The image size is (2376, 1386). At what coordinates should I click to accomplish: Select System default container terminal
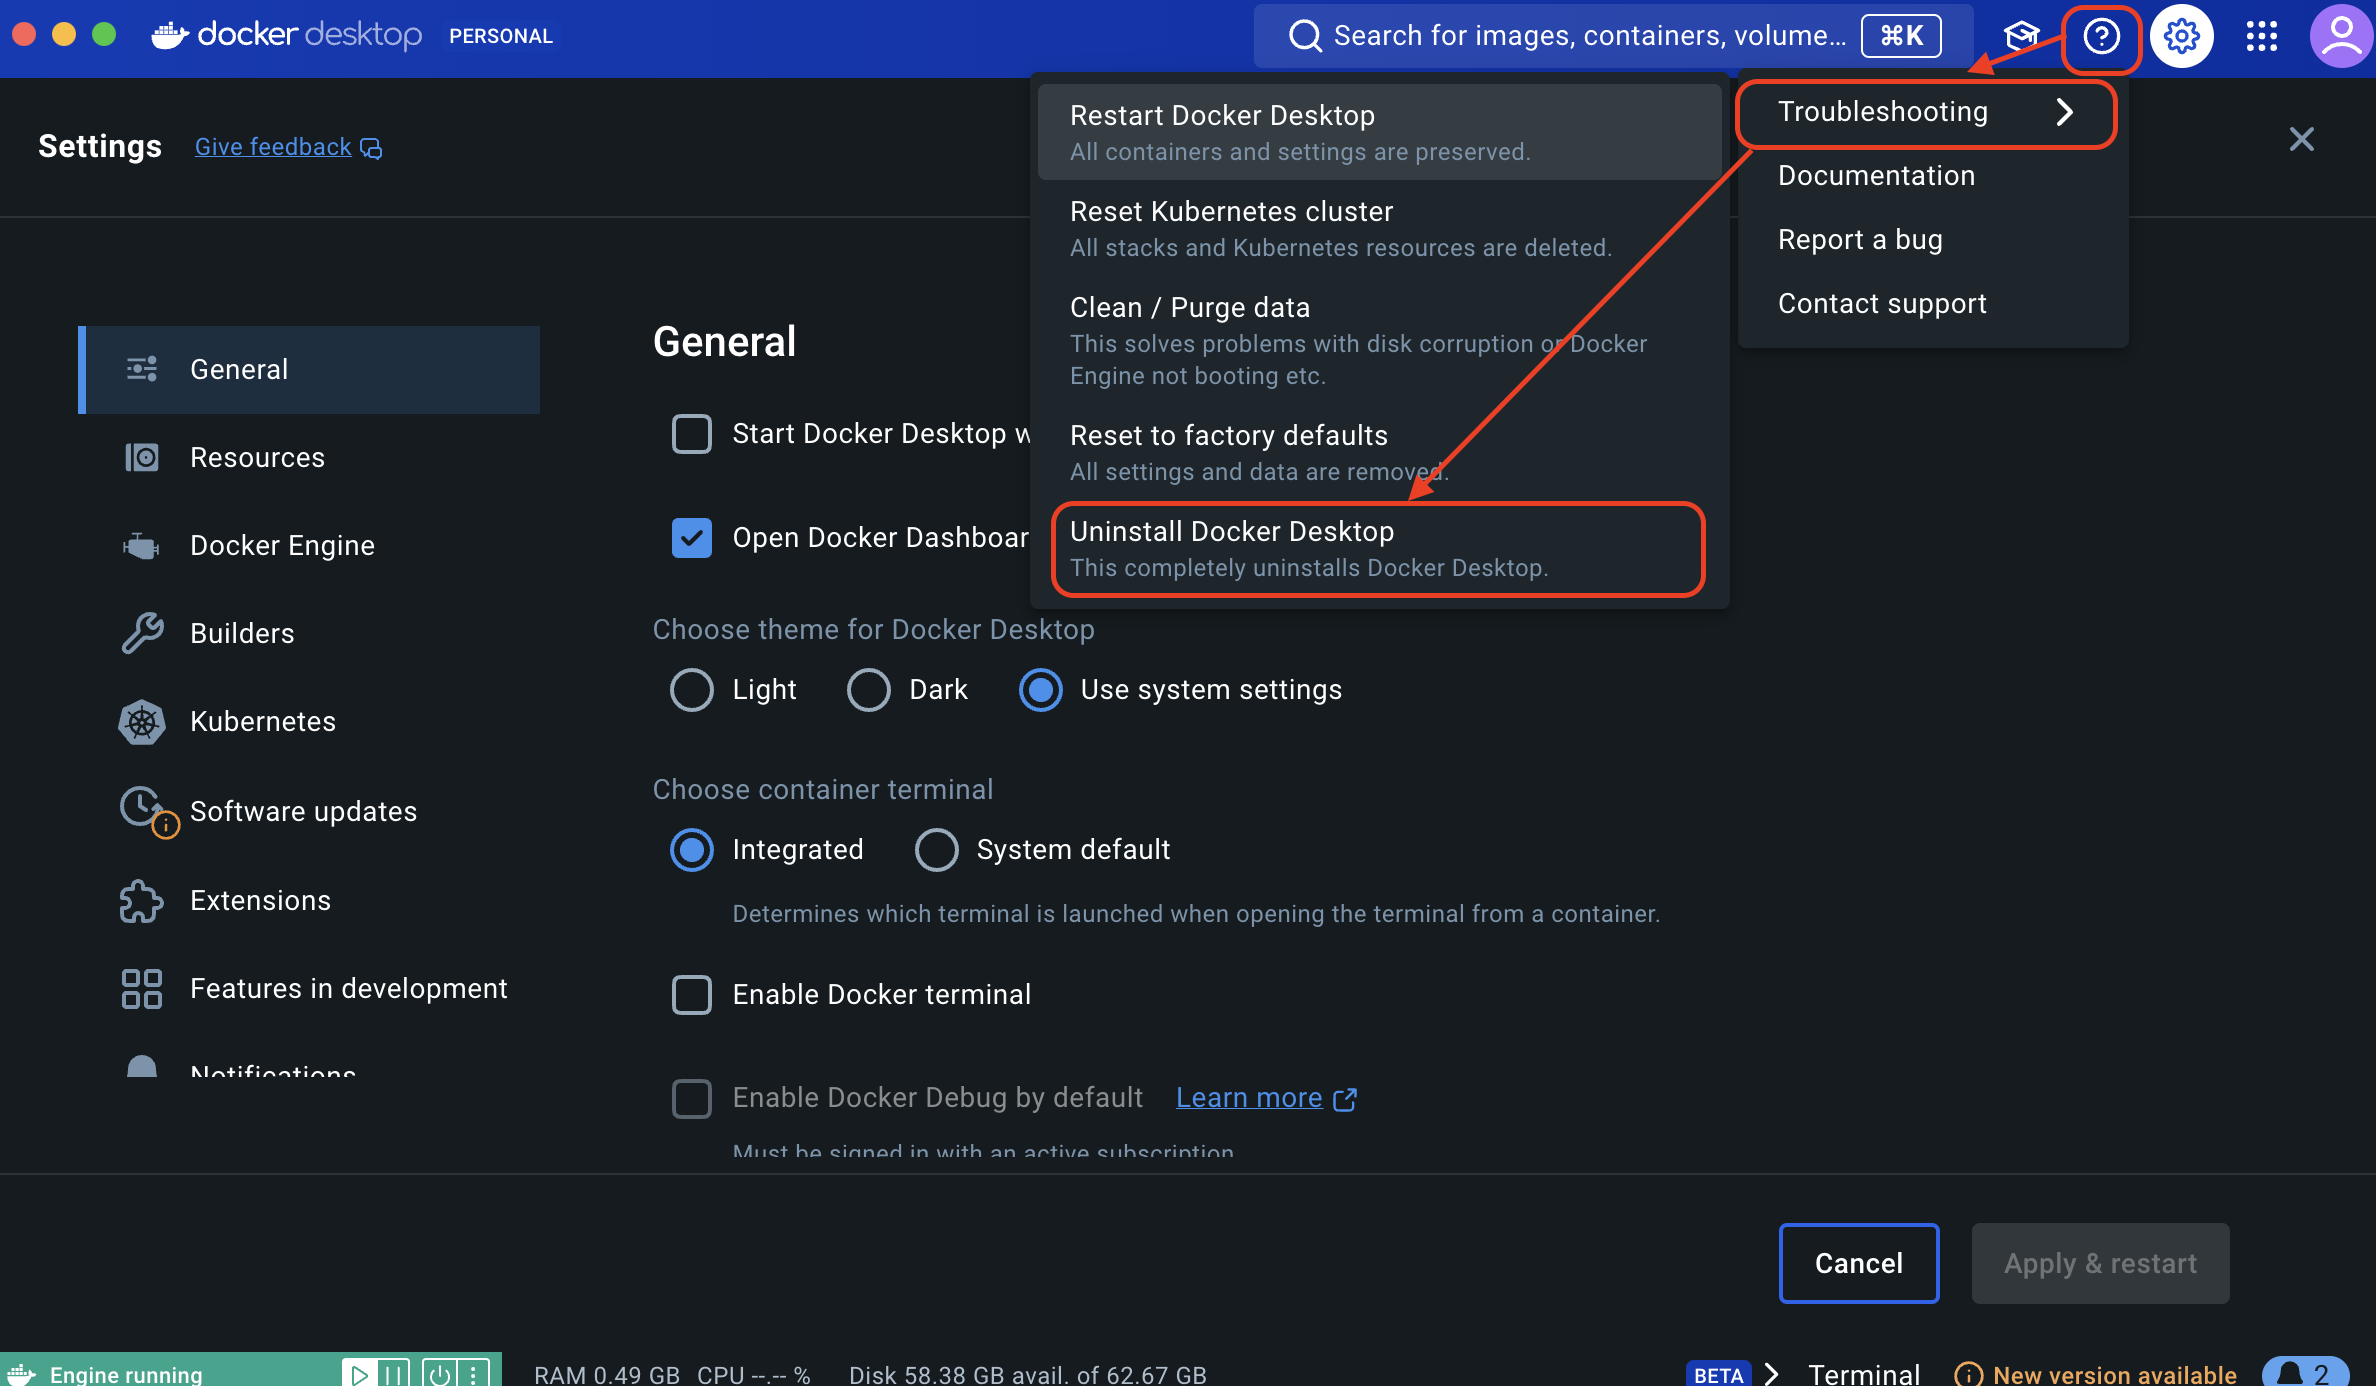(937, 849)
